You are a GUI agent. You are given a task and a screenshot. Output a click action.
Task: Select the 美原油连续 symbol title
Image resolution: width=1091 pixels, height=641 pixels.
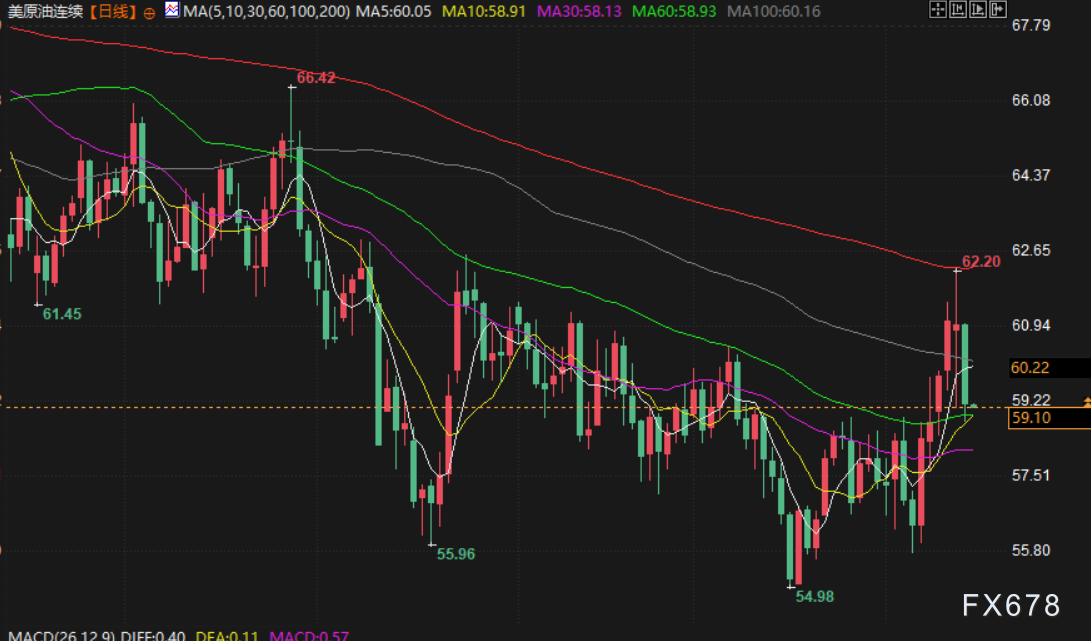click(x=44, y=12)
